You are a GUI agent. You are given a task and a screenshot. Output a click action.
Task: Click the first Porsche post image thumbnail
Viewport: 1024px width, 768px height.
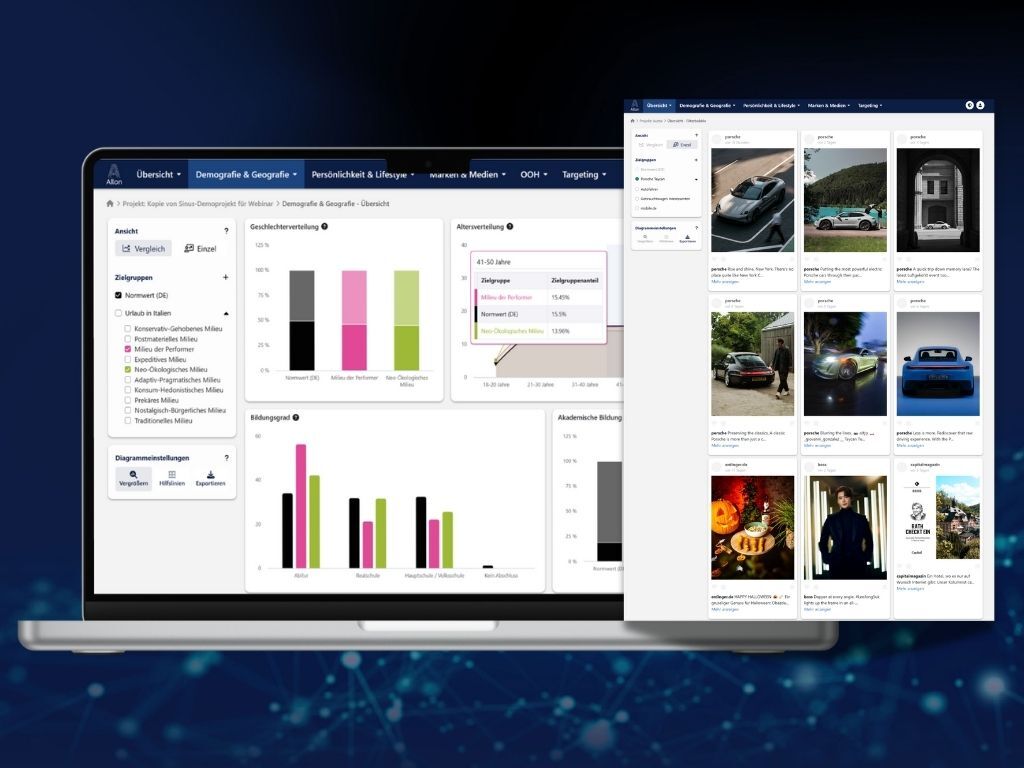752,200
